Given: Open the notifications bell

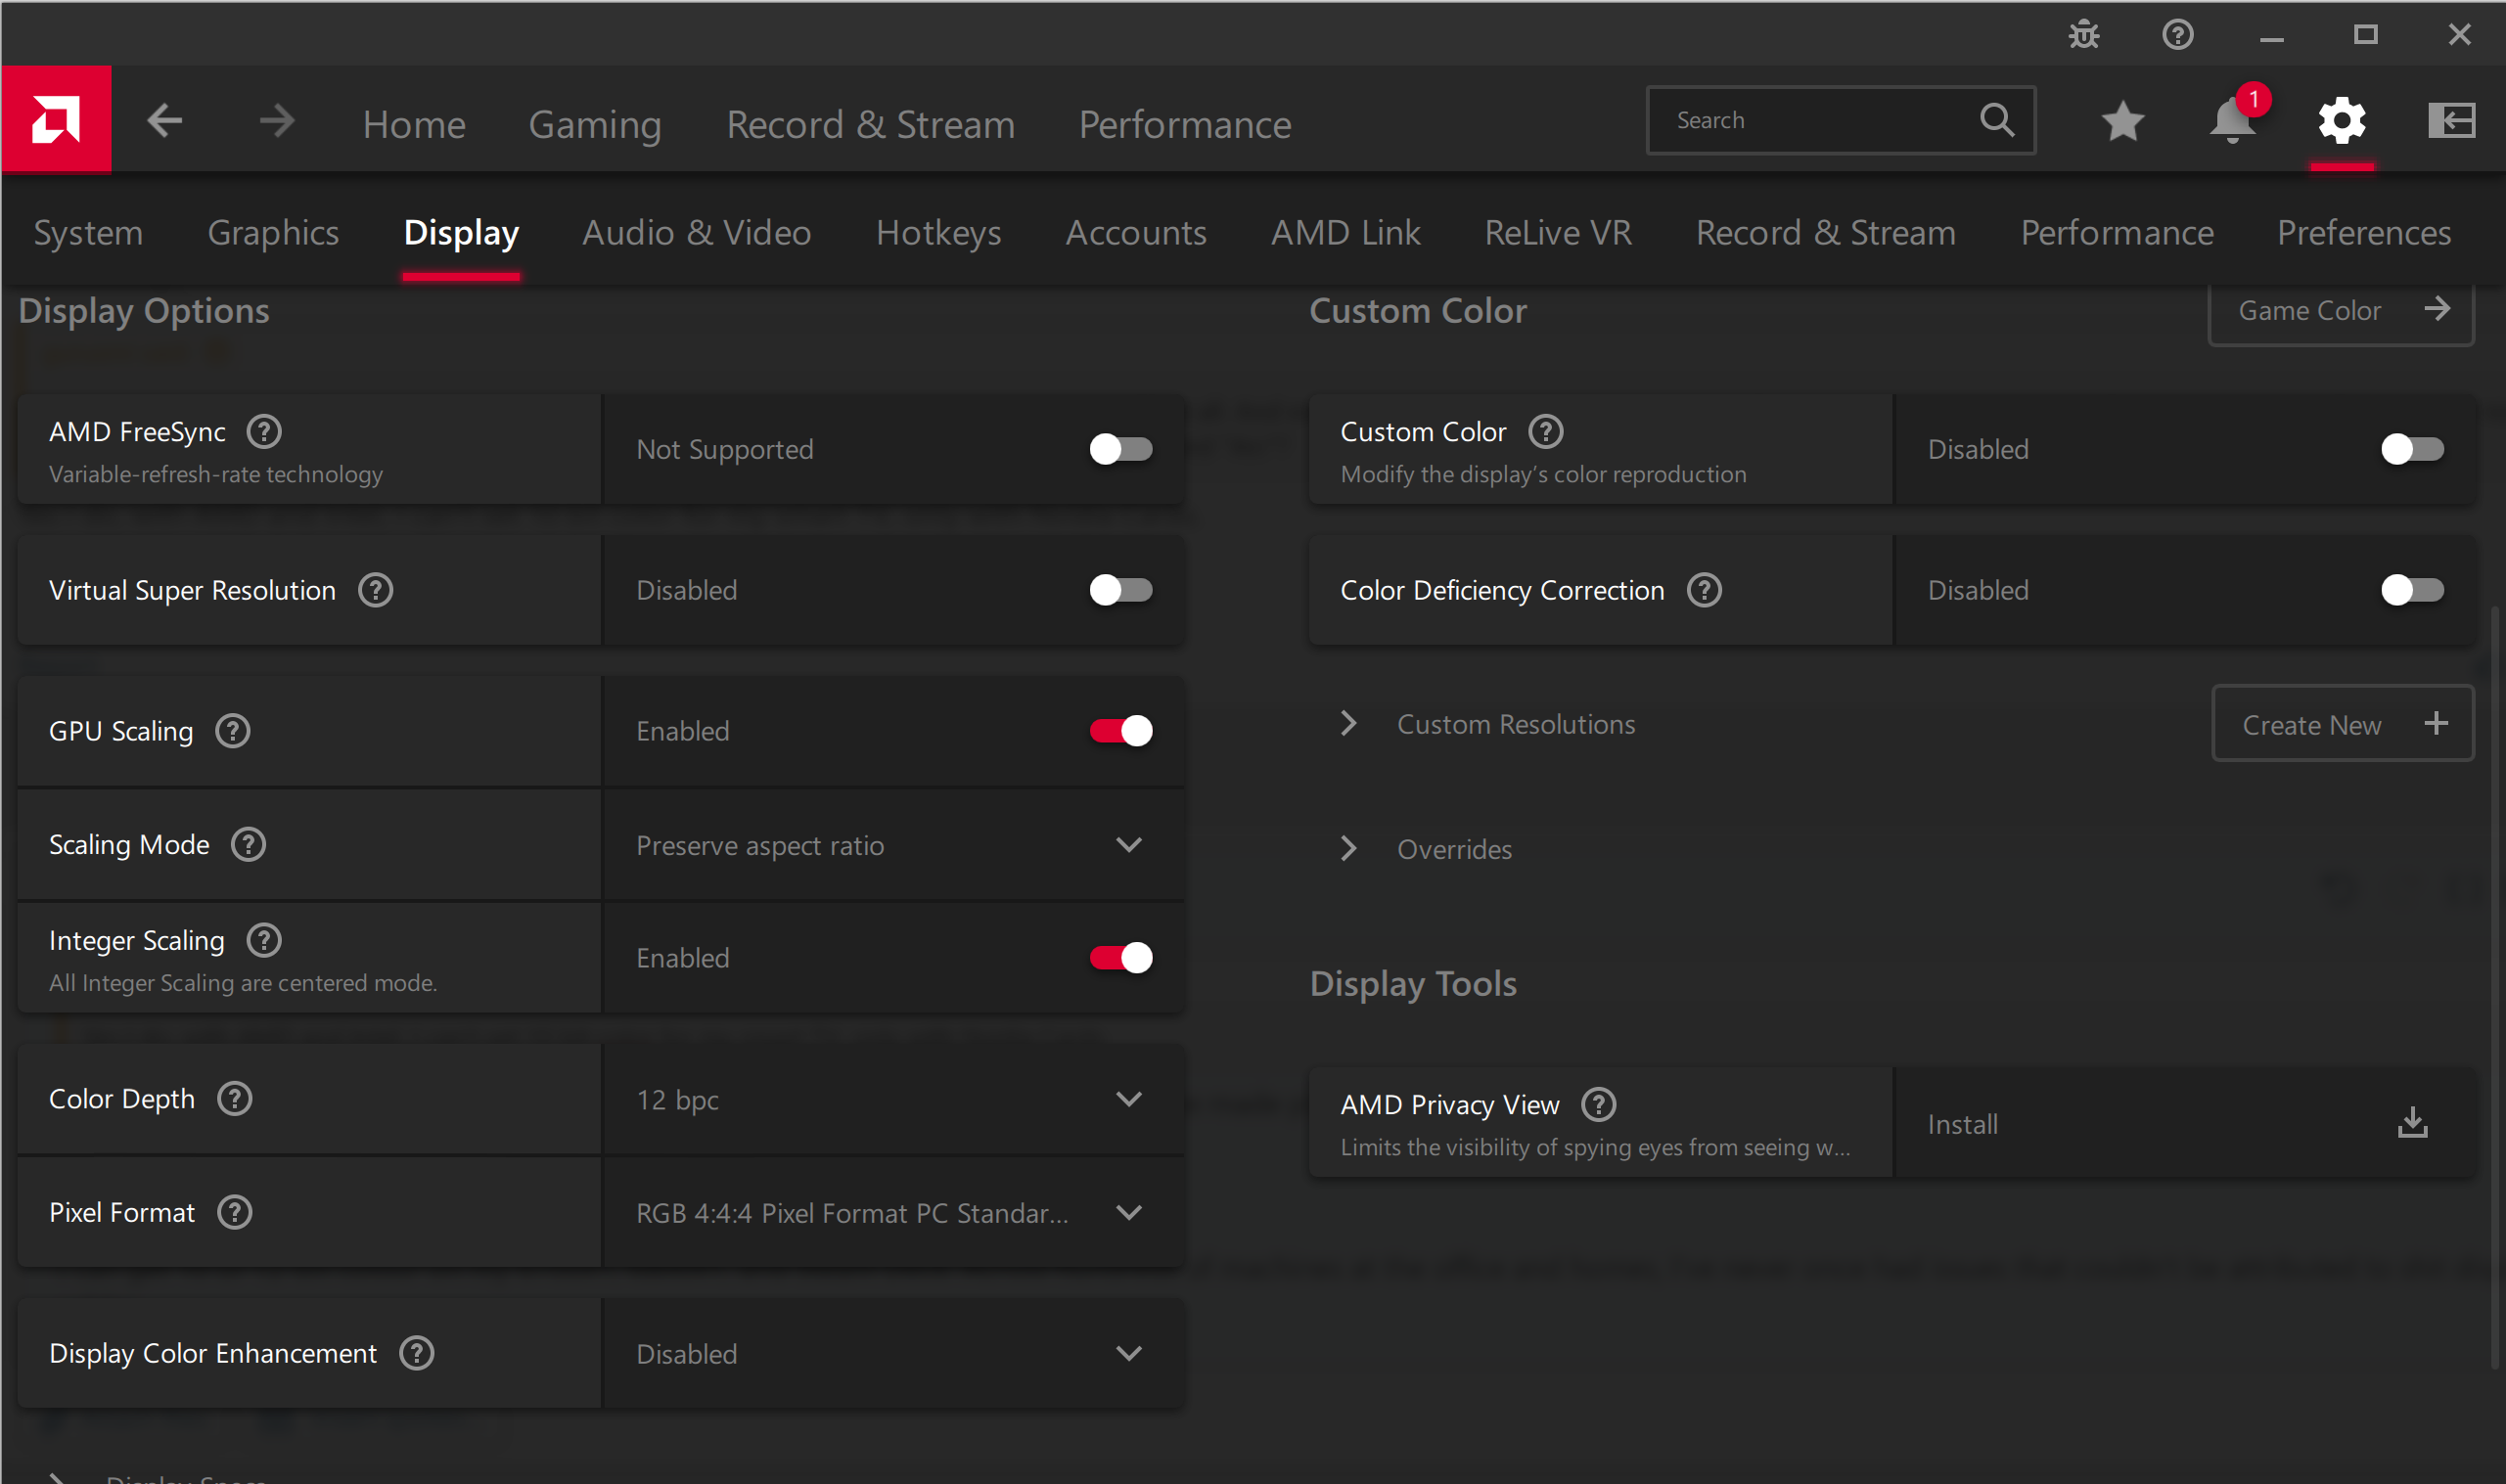Looking at the screenshot, I should (x=2232, y=121).
